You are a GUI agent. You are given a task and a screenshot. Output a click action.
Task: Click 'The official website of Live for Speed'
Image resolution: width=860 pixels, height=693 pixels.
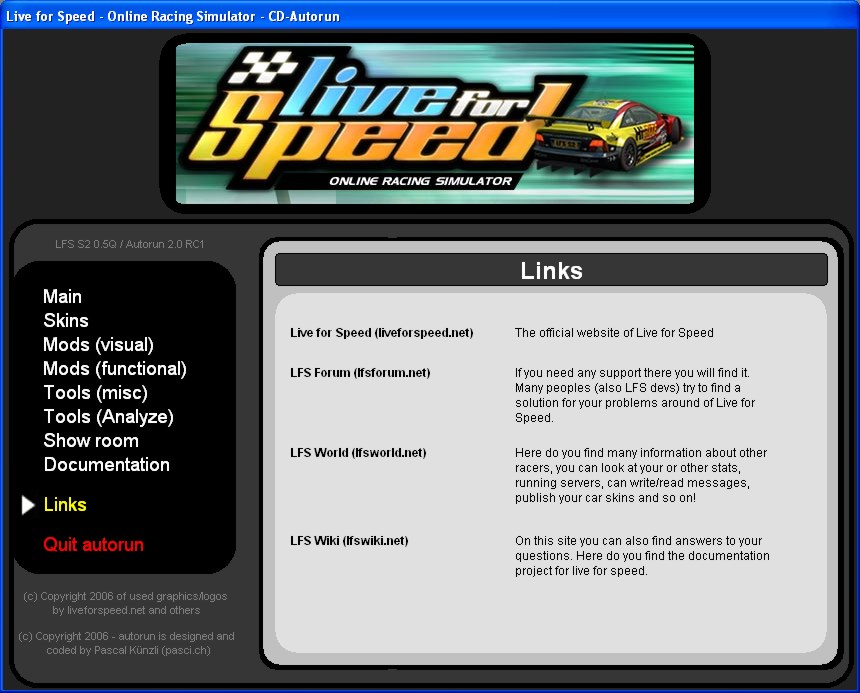pyautogui.click(x=614, y=333)
